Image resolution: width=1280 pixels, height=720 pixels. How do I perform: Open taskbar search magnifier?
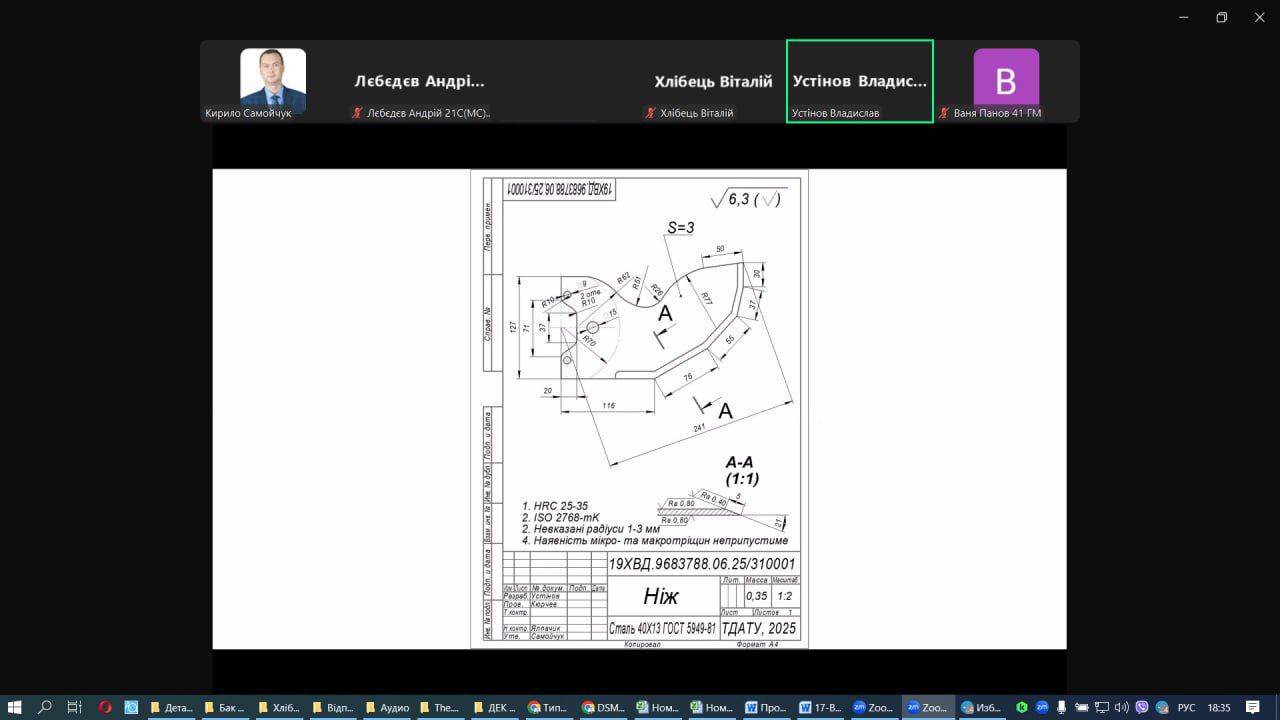coord(45,707)
